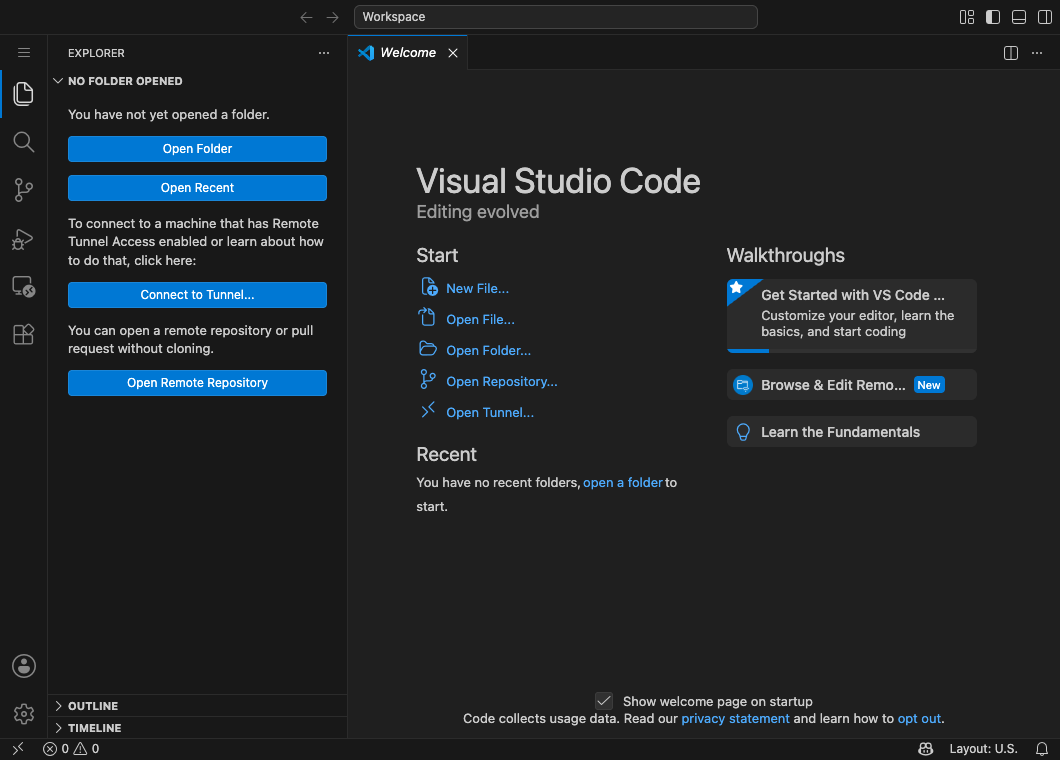Open Get Started with VS Code walkthrough
1060x760 pixels.
coord(852,316)
